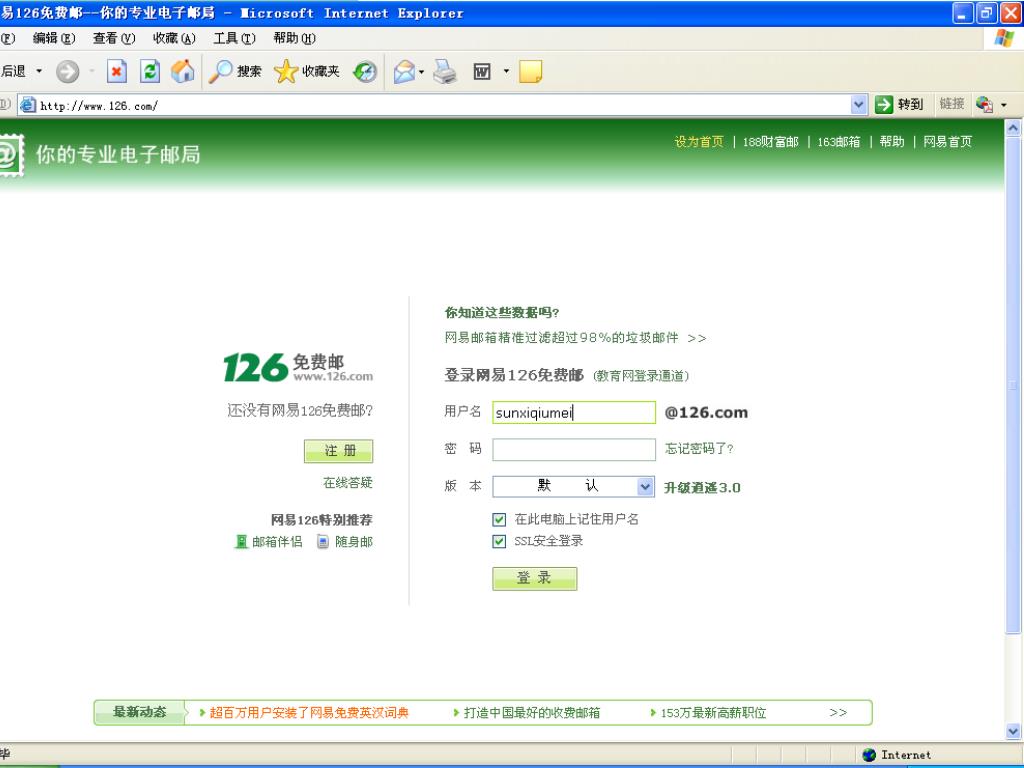Expand the Word edit dropdown arrow
The width and height of the screenshot is (1024, 768).
506,71
